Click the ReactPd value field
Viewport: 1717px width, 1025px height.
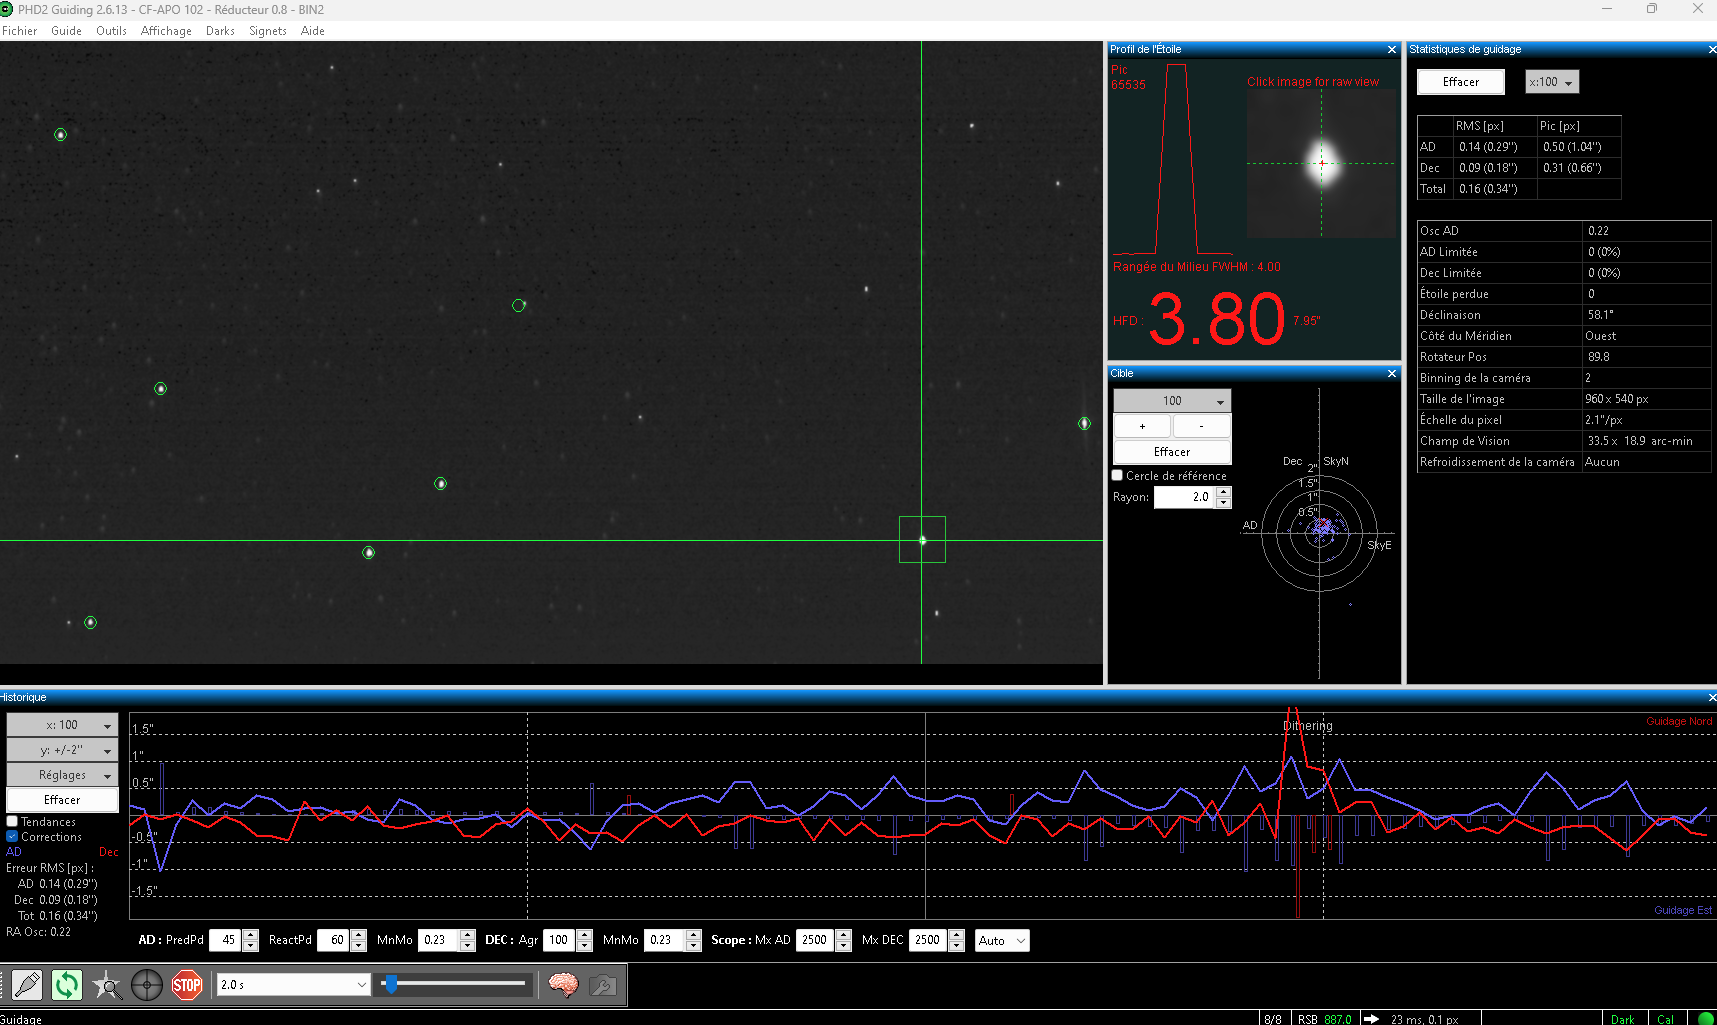click(x=333, y=940)
